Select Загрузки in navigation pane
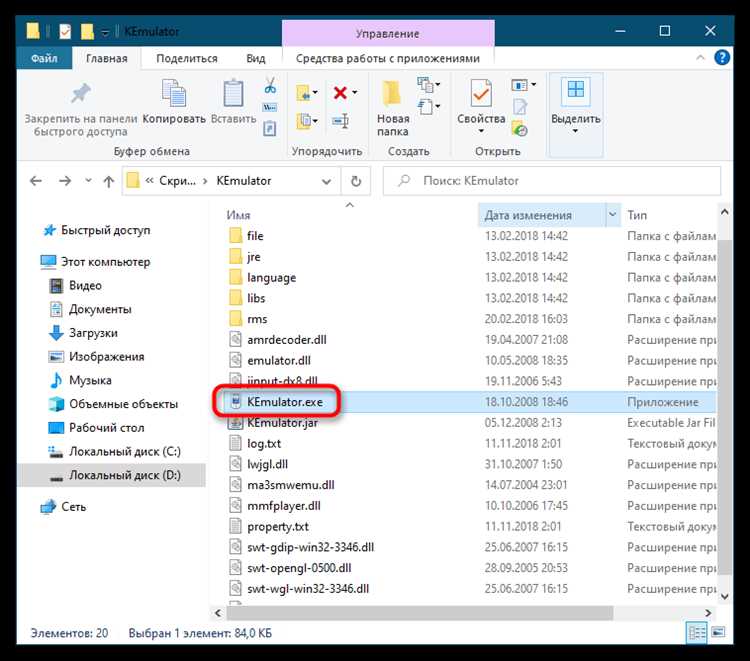 tap(93, 333)
